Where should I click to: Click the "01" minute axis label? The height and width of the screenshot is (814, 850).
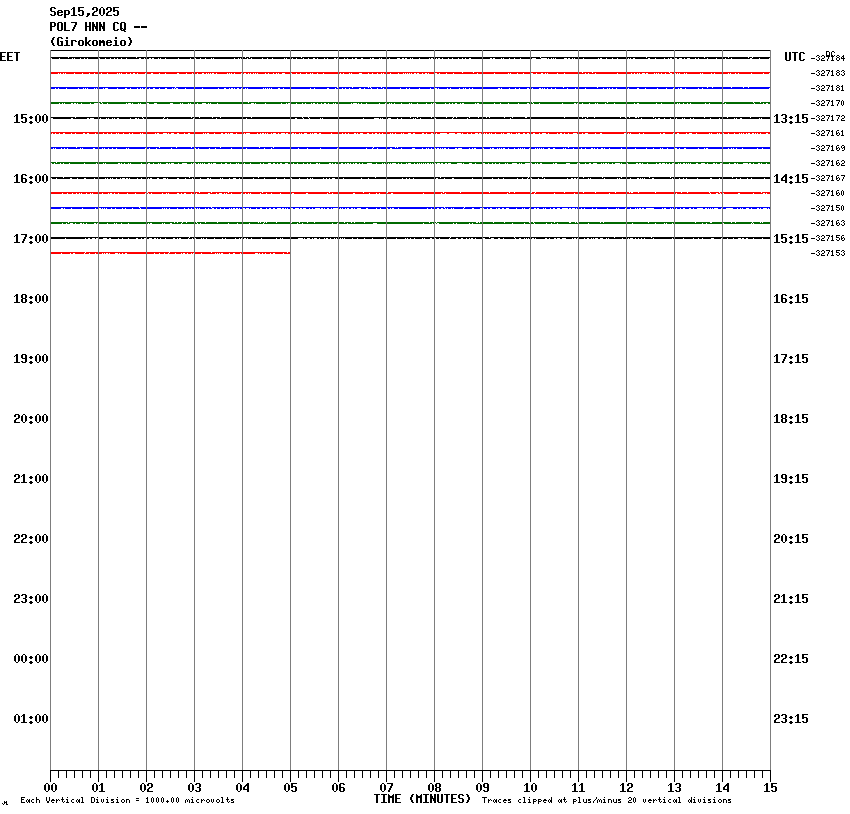pyautogui.click(x=98, y=788)
